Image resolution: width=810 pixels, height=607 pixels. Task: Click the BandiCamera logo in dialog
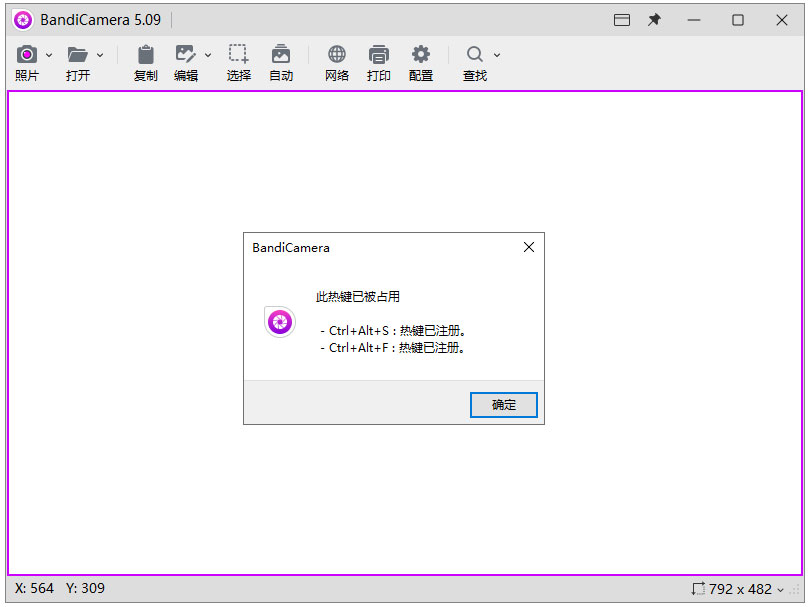pyautogui.click(x=280, y=322)
